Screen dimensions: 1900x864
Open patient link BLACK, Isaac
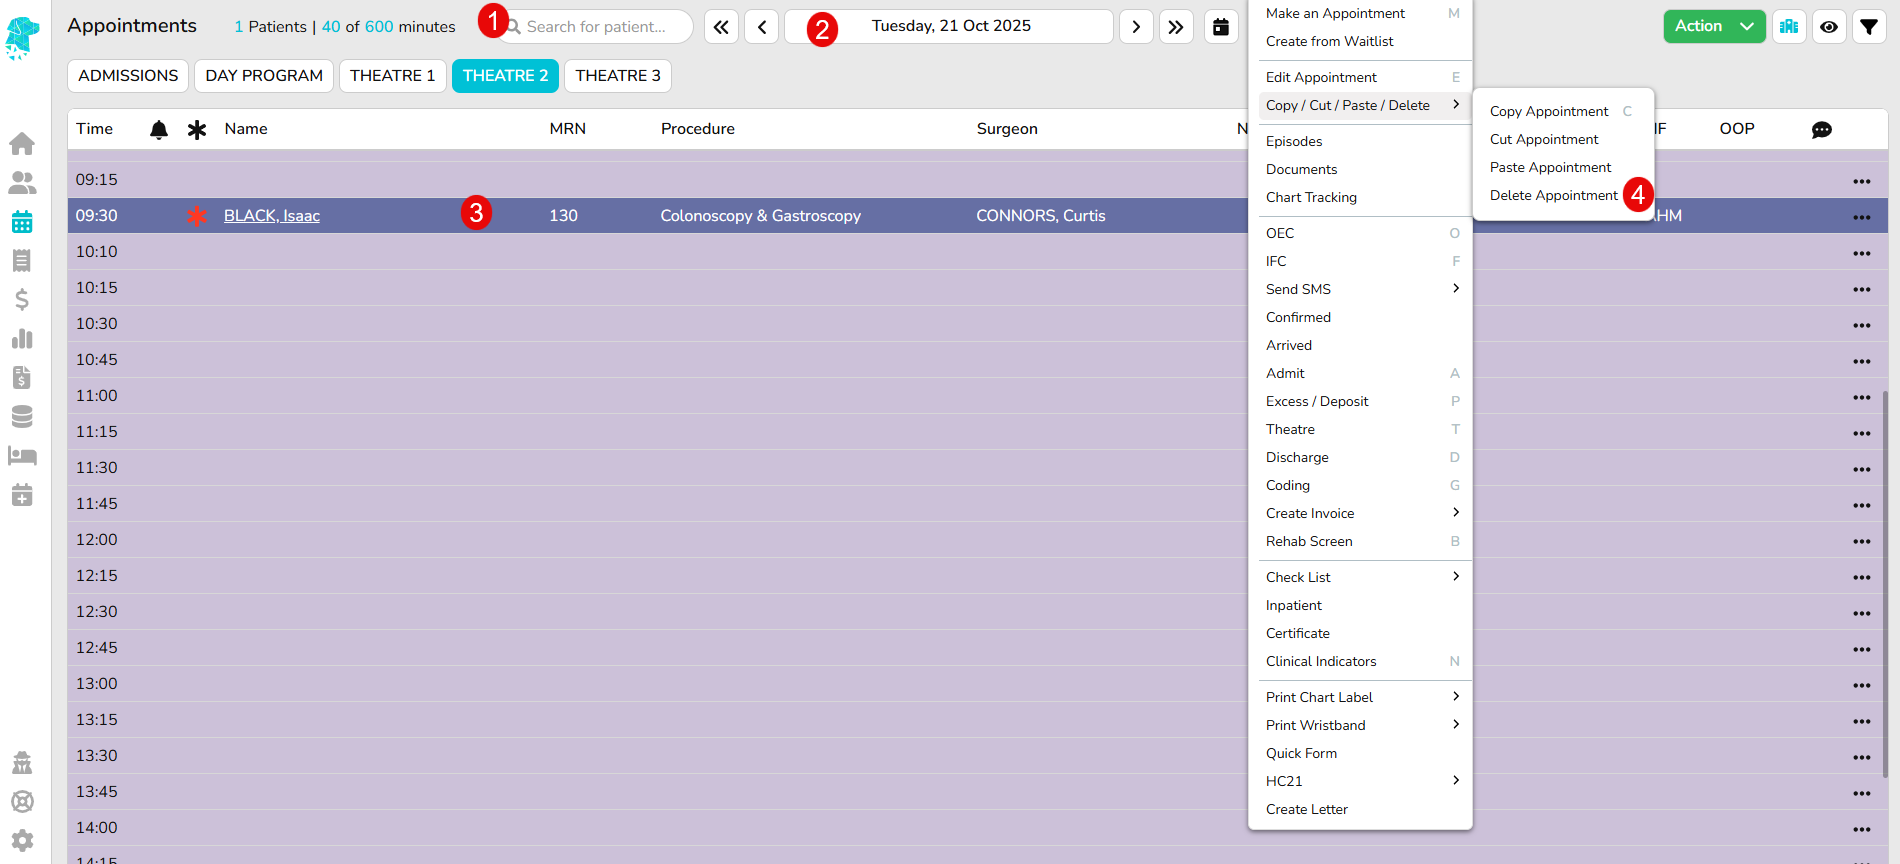pos(272,216)
